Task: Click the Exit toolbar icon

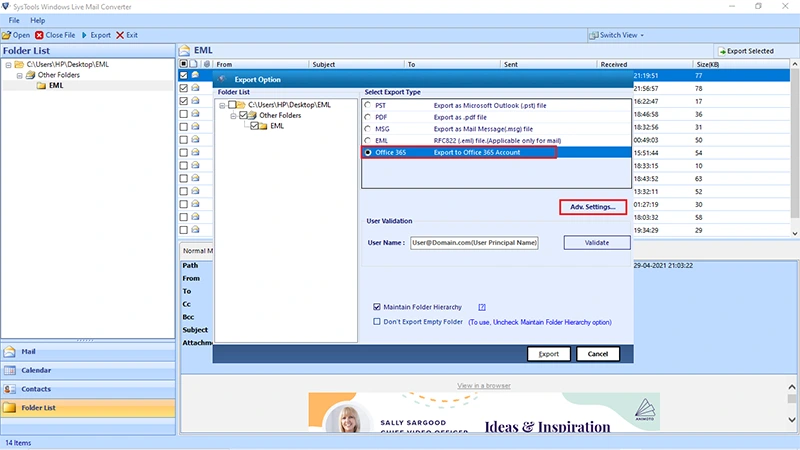Action: [120, 35]
